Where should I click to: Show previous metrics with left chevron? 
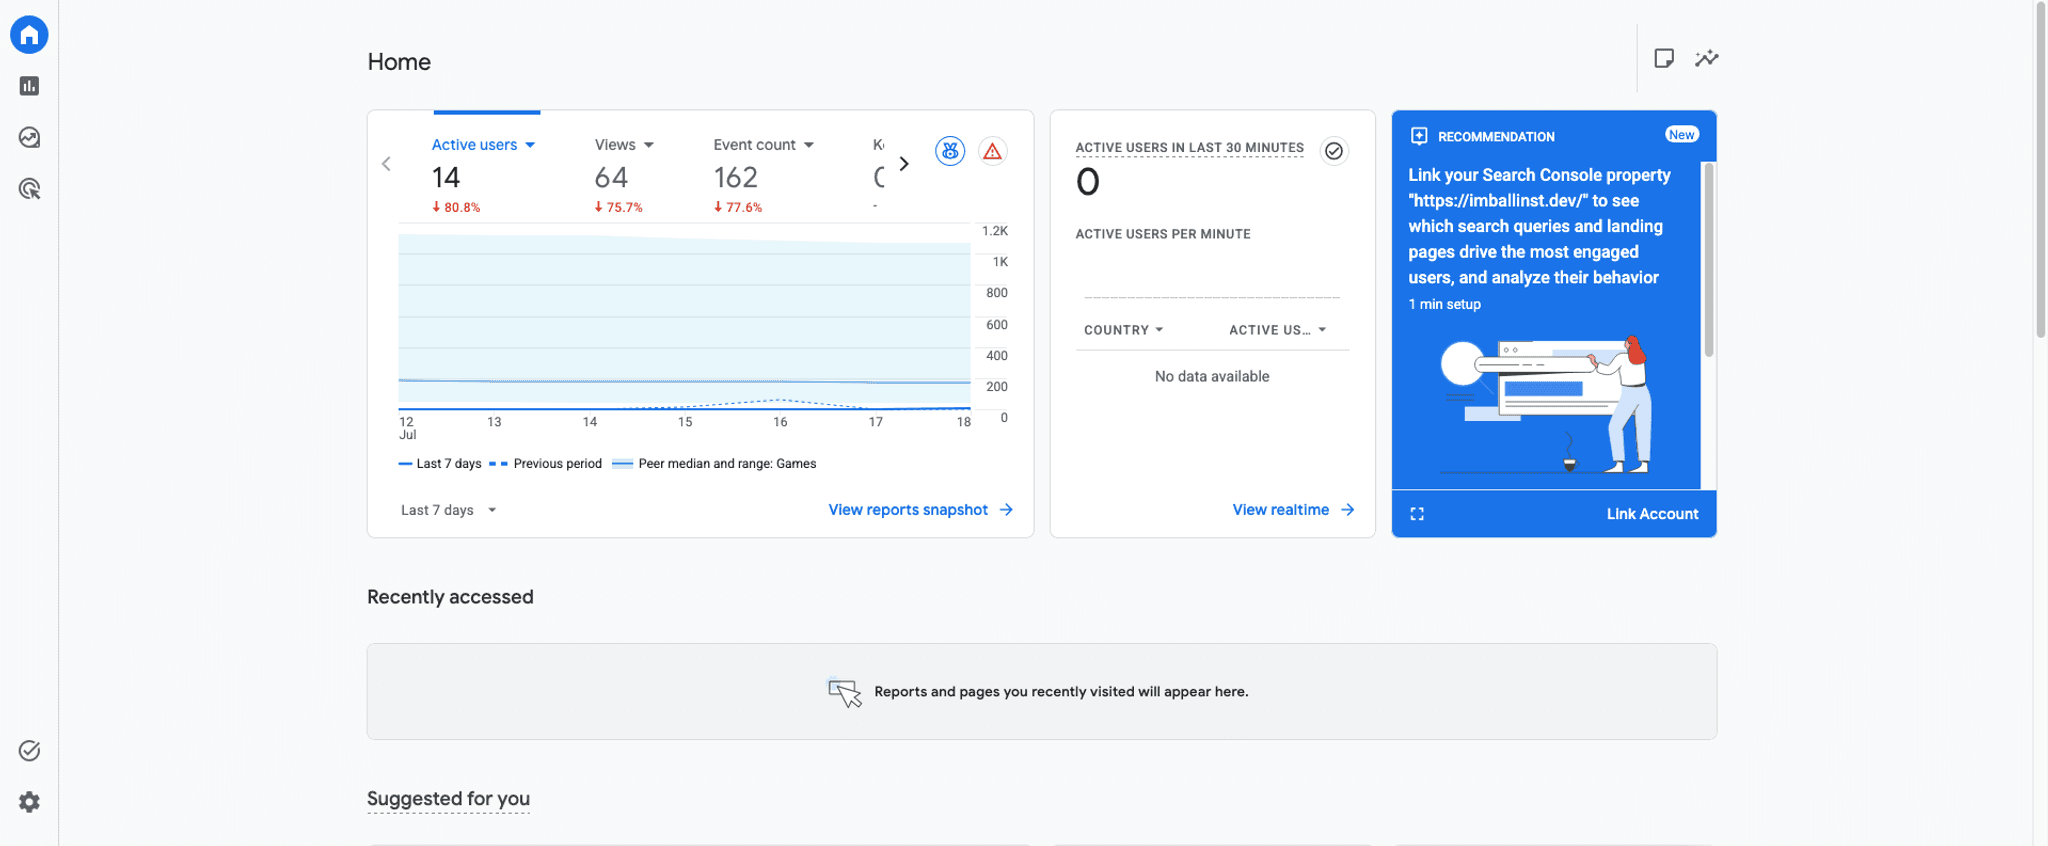click(x=386, y=164)
